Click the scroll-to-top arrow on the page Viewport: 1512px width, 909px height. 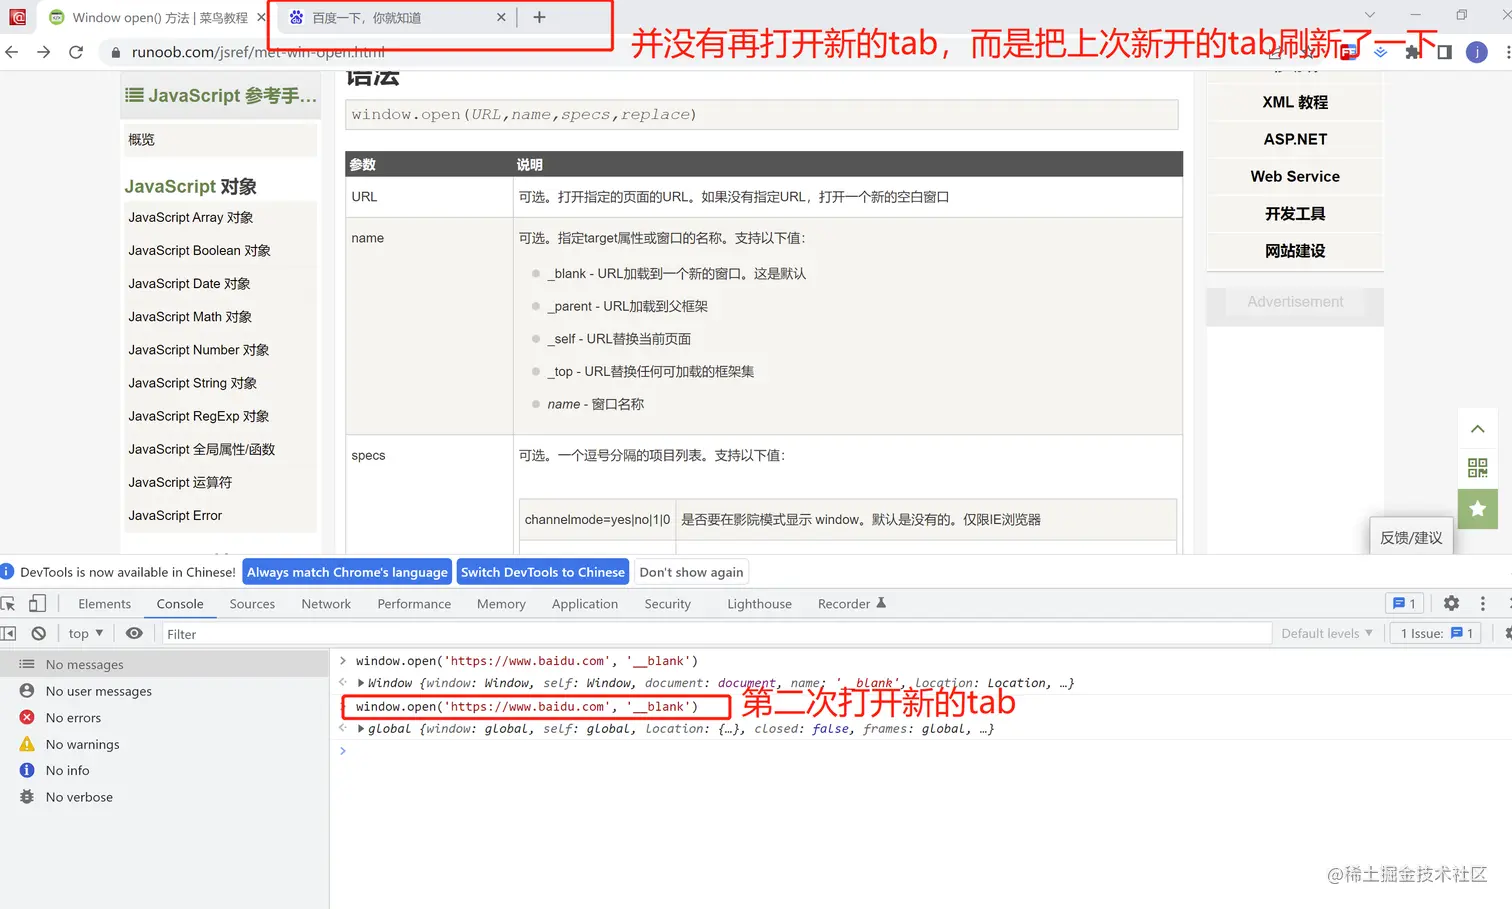pos(1477,428)
